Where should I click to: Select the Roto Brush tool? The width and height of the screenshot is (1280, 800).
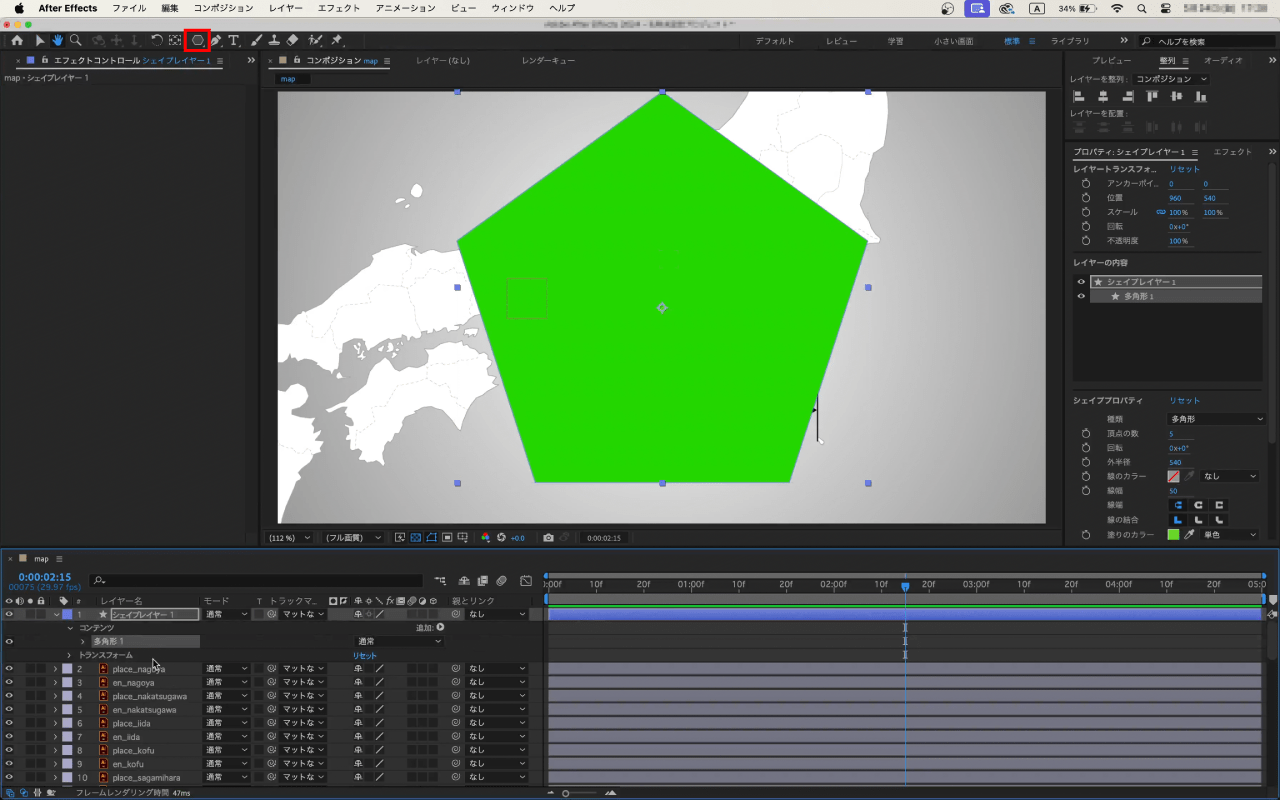tap(315, 41)
